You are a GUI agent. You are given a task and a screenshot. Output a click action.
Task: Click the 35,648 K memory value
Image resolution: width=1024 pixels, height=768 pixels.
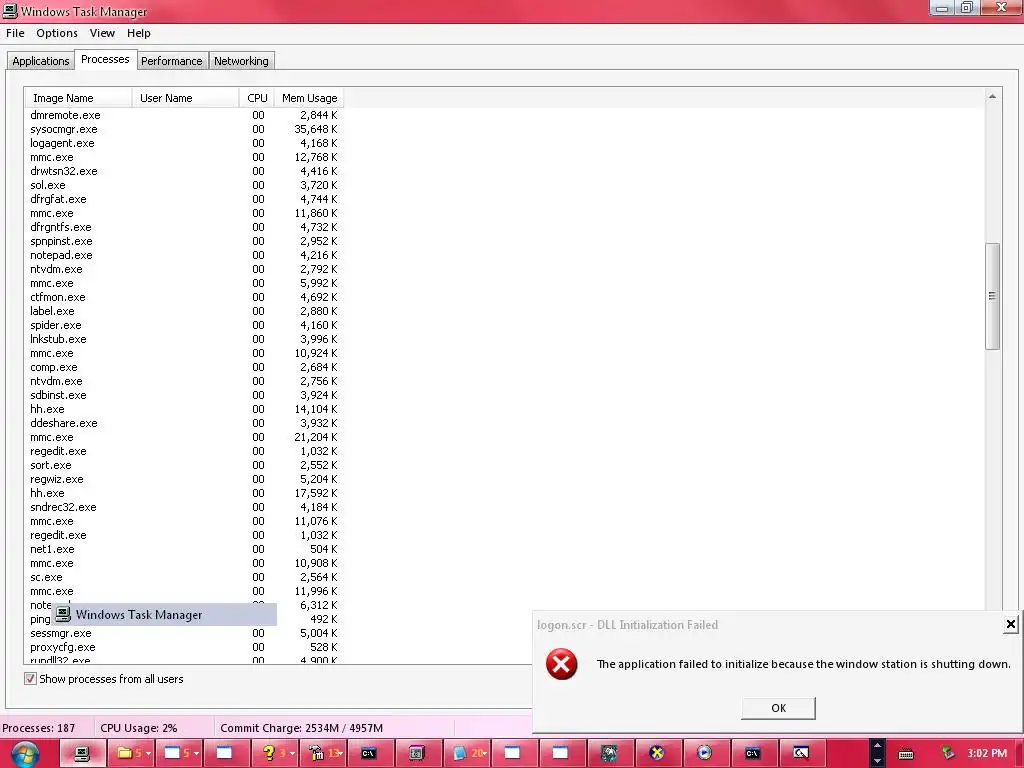315,129
